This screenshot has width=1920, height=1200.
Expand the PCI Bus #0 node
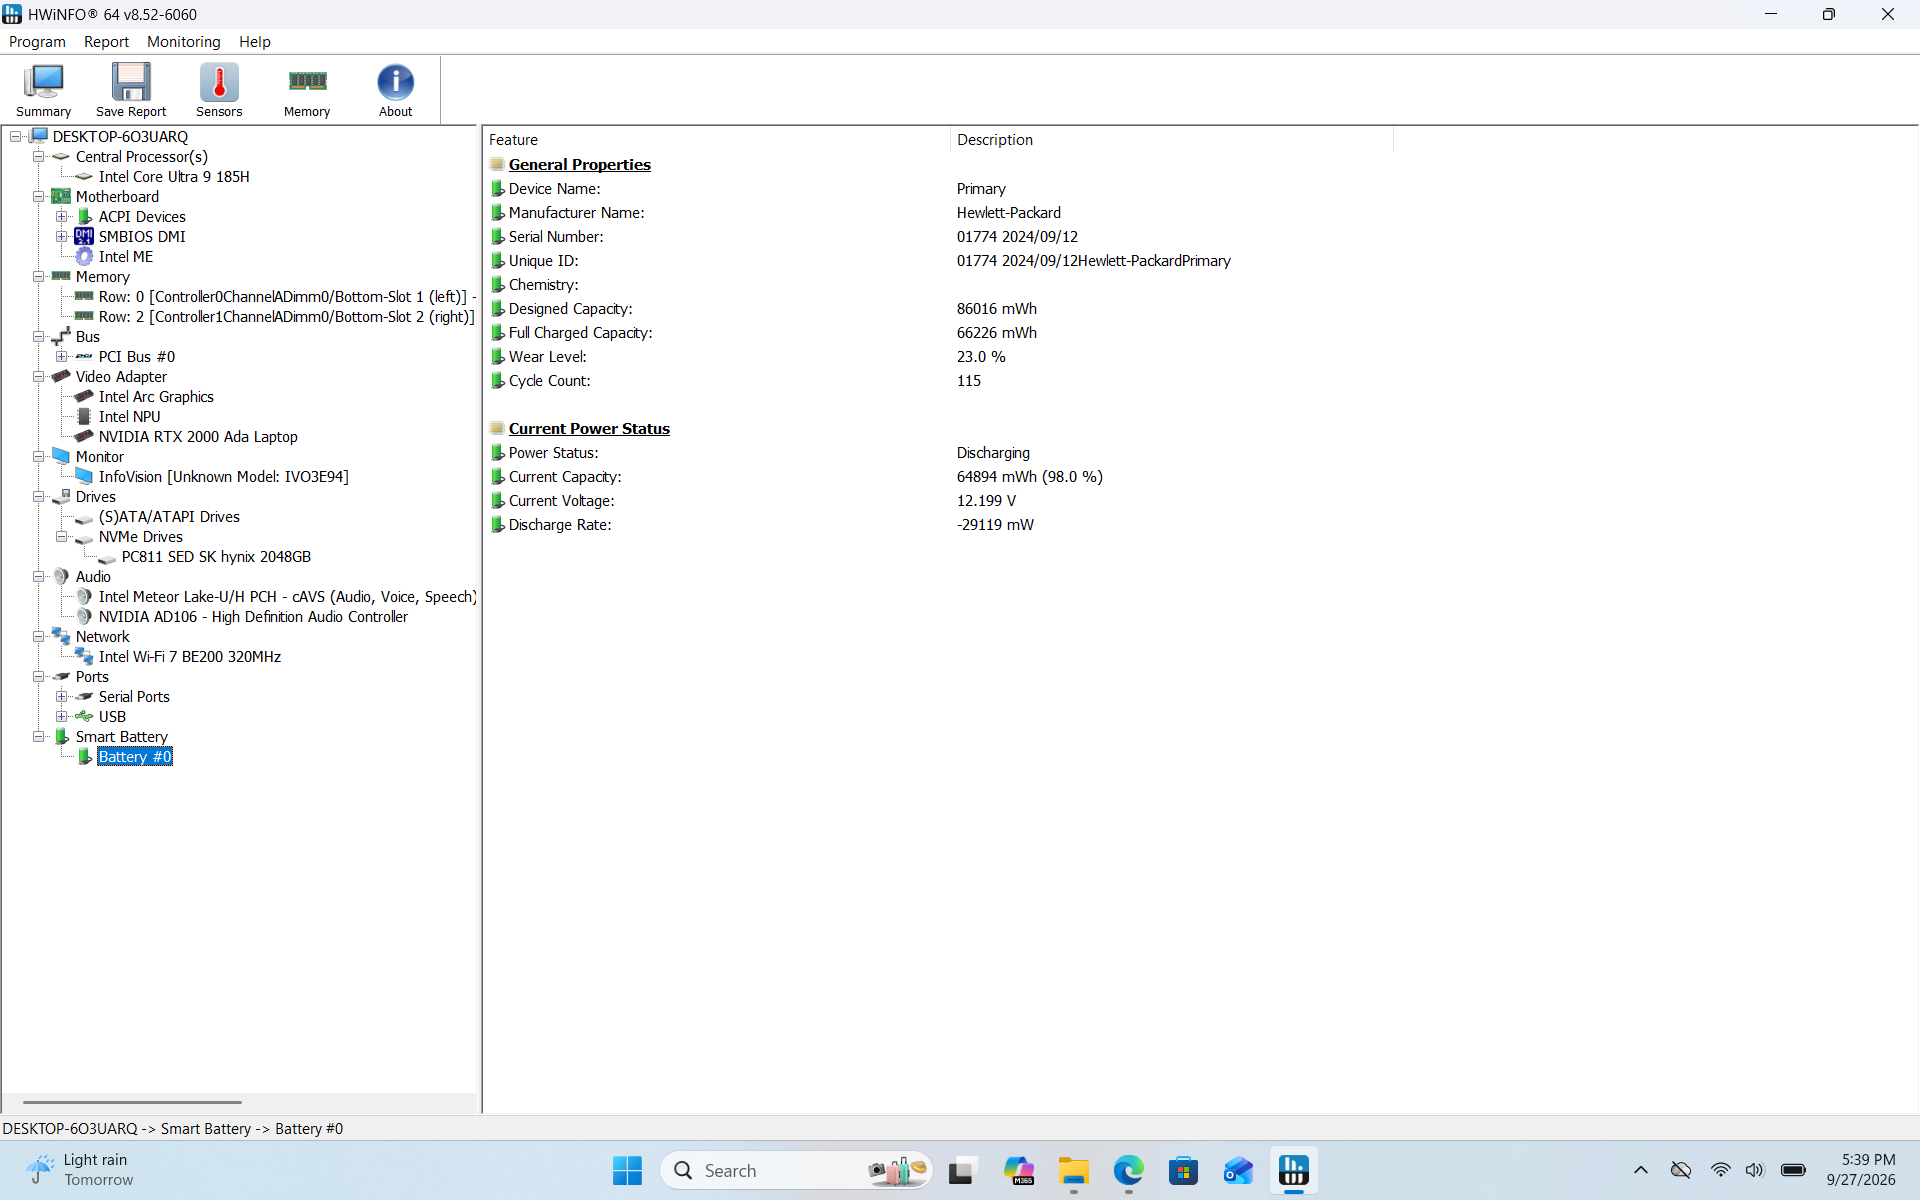(x=62, y=357)
